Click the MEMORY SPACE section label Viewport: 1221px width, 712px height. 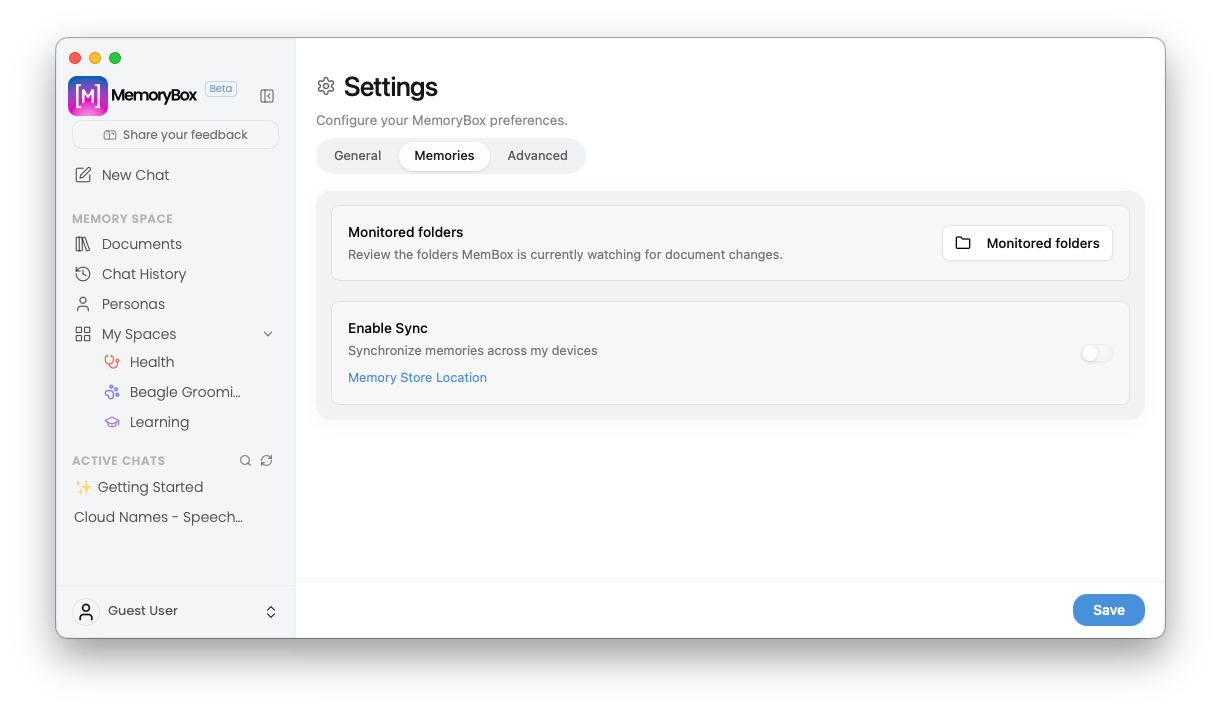(122, 219)
